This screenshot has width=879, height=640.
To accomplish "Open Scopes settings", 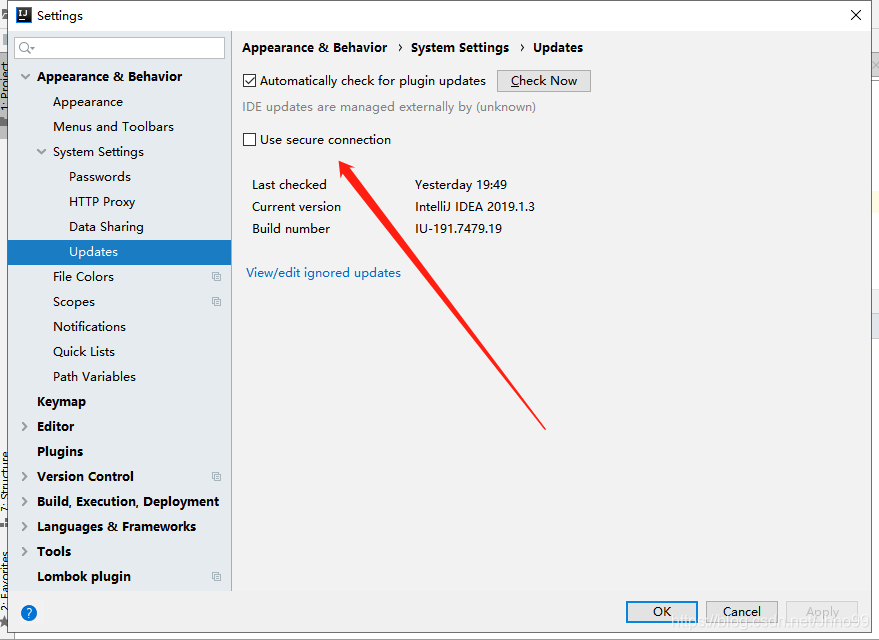I will [74, 302].
